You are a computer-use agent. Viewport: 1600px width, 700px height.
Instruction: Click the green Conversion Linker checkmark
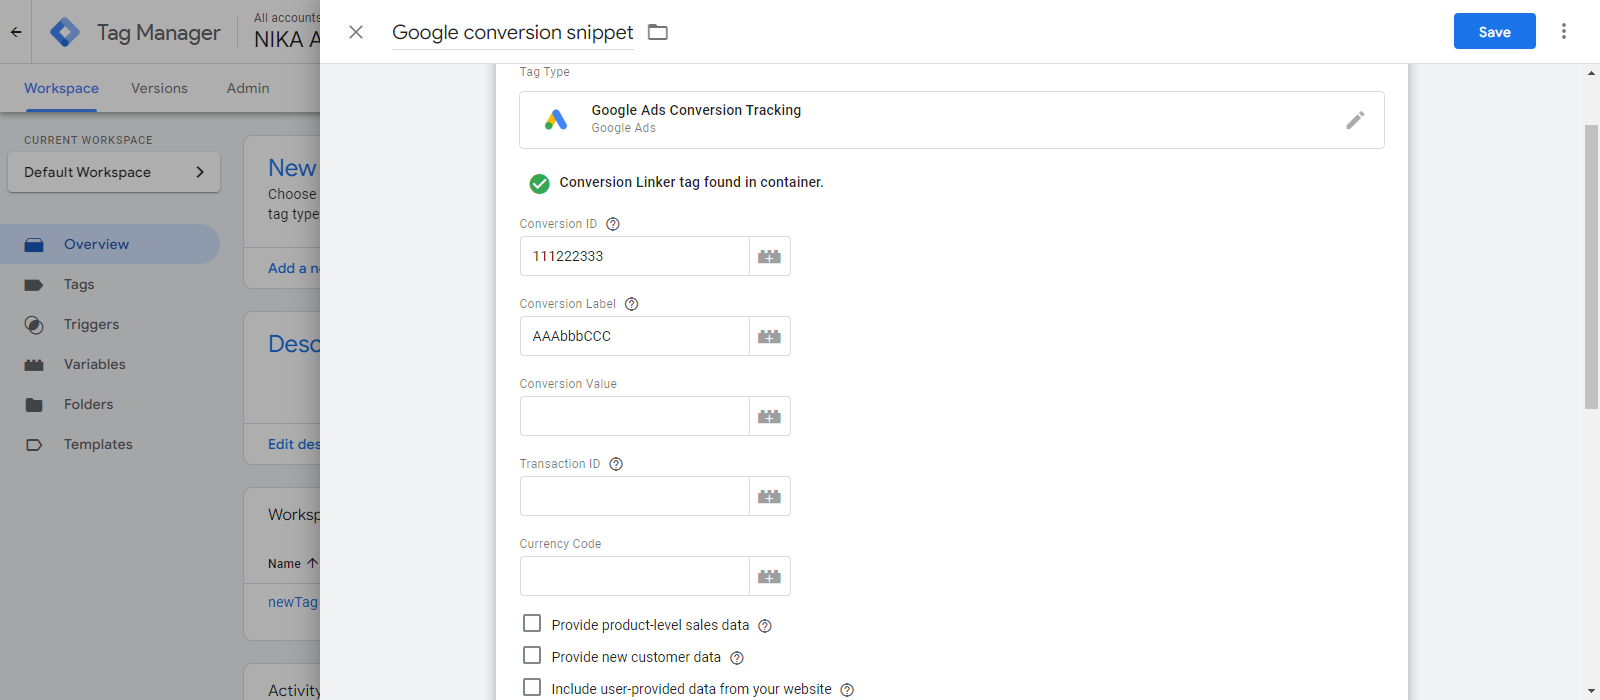pyautogui.click(x=539, y=183)
